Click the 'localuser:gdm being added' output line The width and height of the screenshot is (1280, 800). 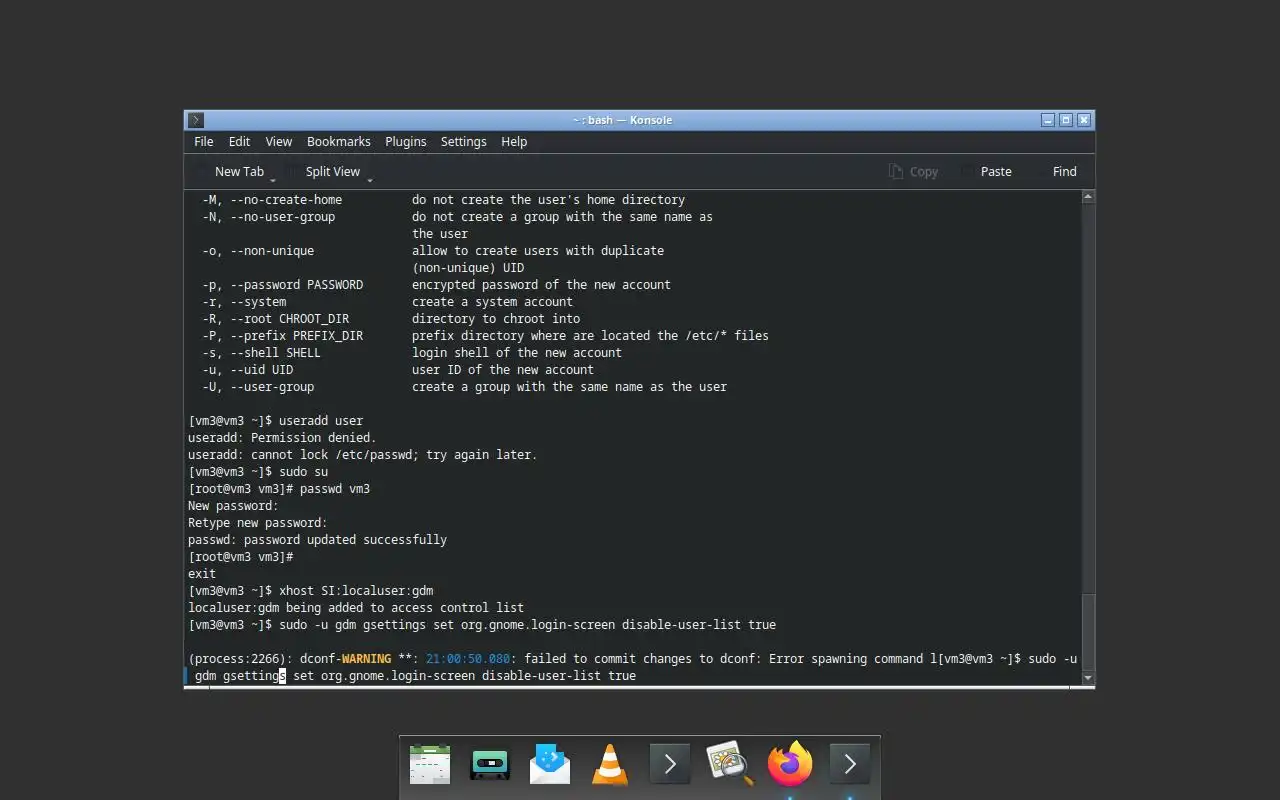356,608
